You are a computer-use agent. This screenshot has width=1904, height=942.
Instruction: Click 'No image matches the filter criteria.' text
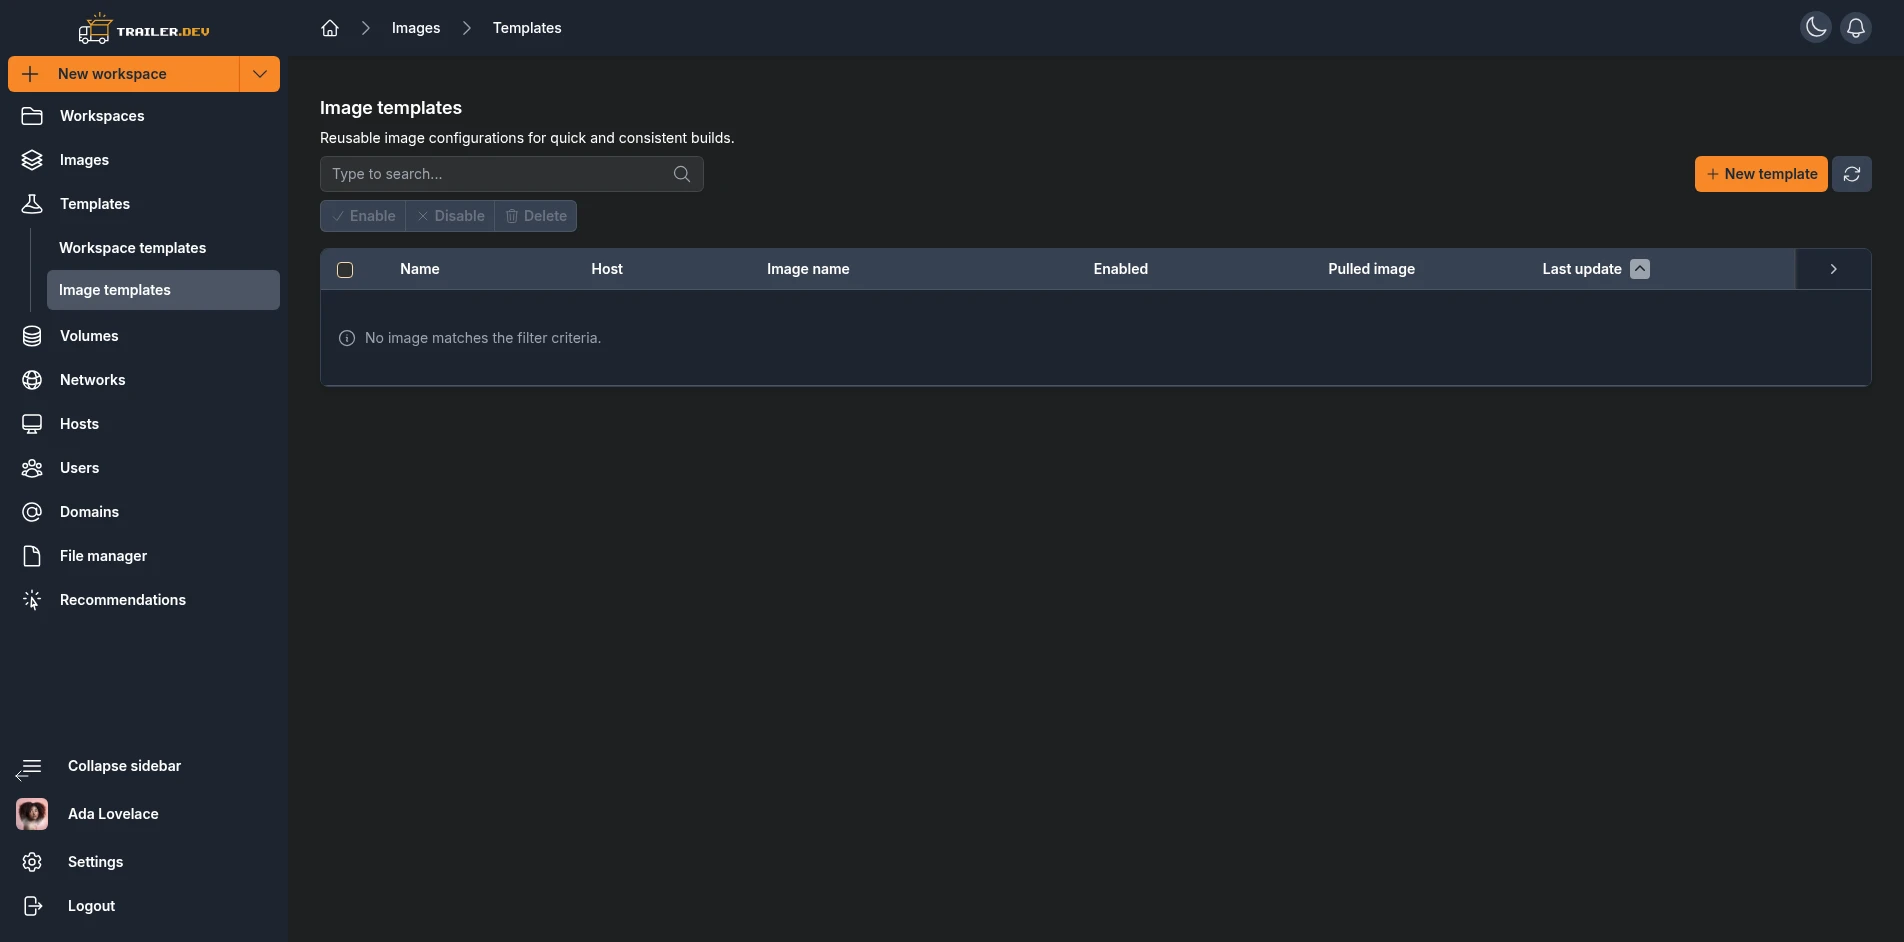pos(483,338)
